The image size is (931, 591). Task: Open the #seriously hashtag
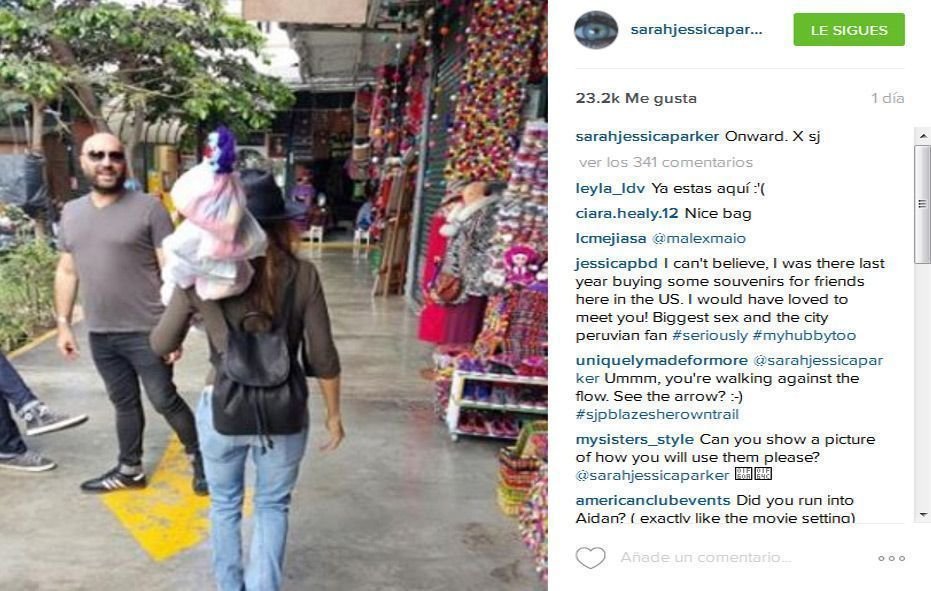tap(710, 335)
